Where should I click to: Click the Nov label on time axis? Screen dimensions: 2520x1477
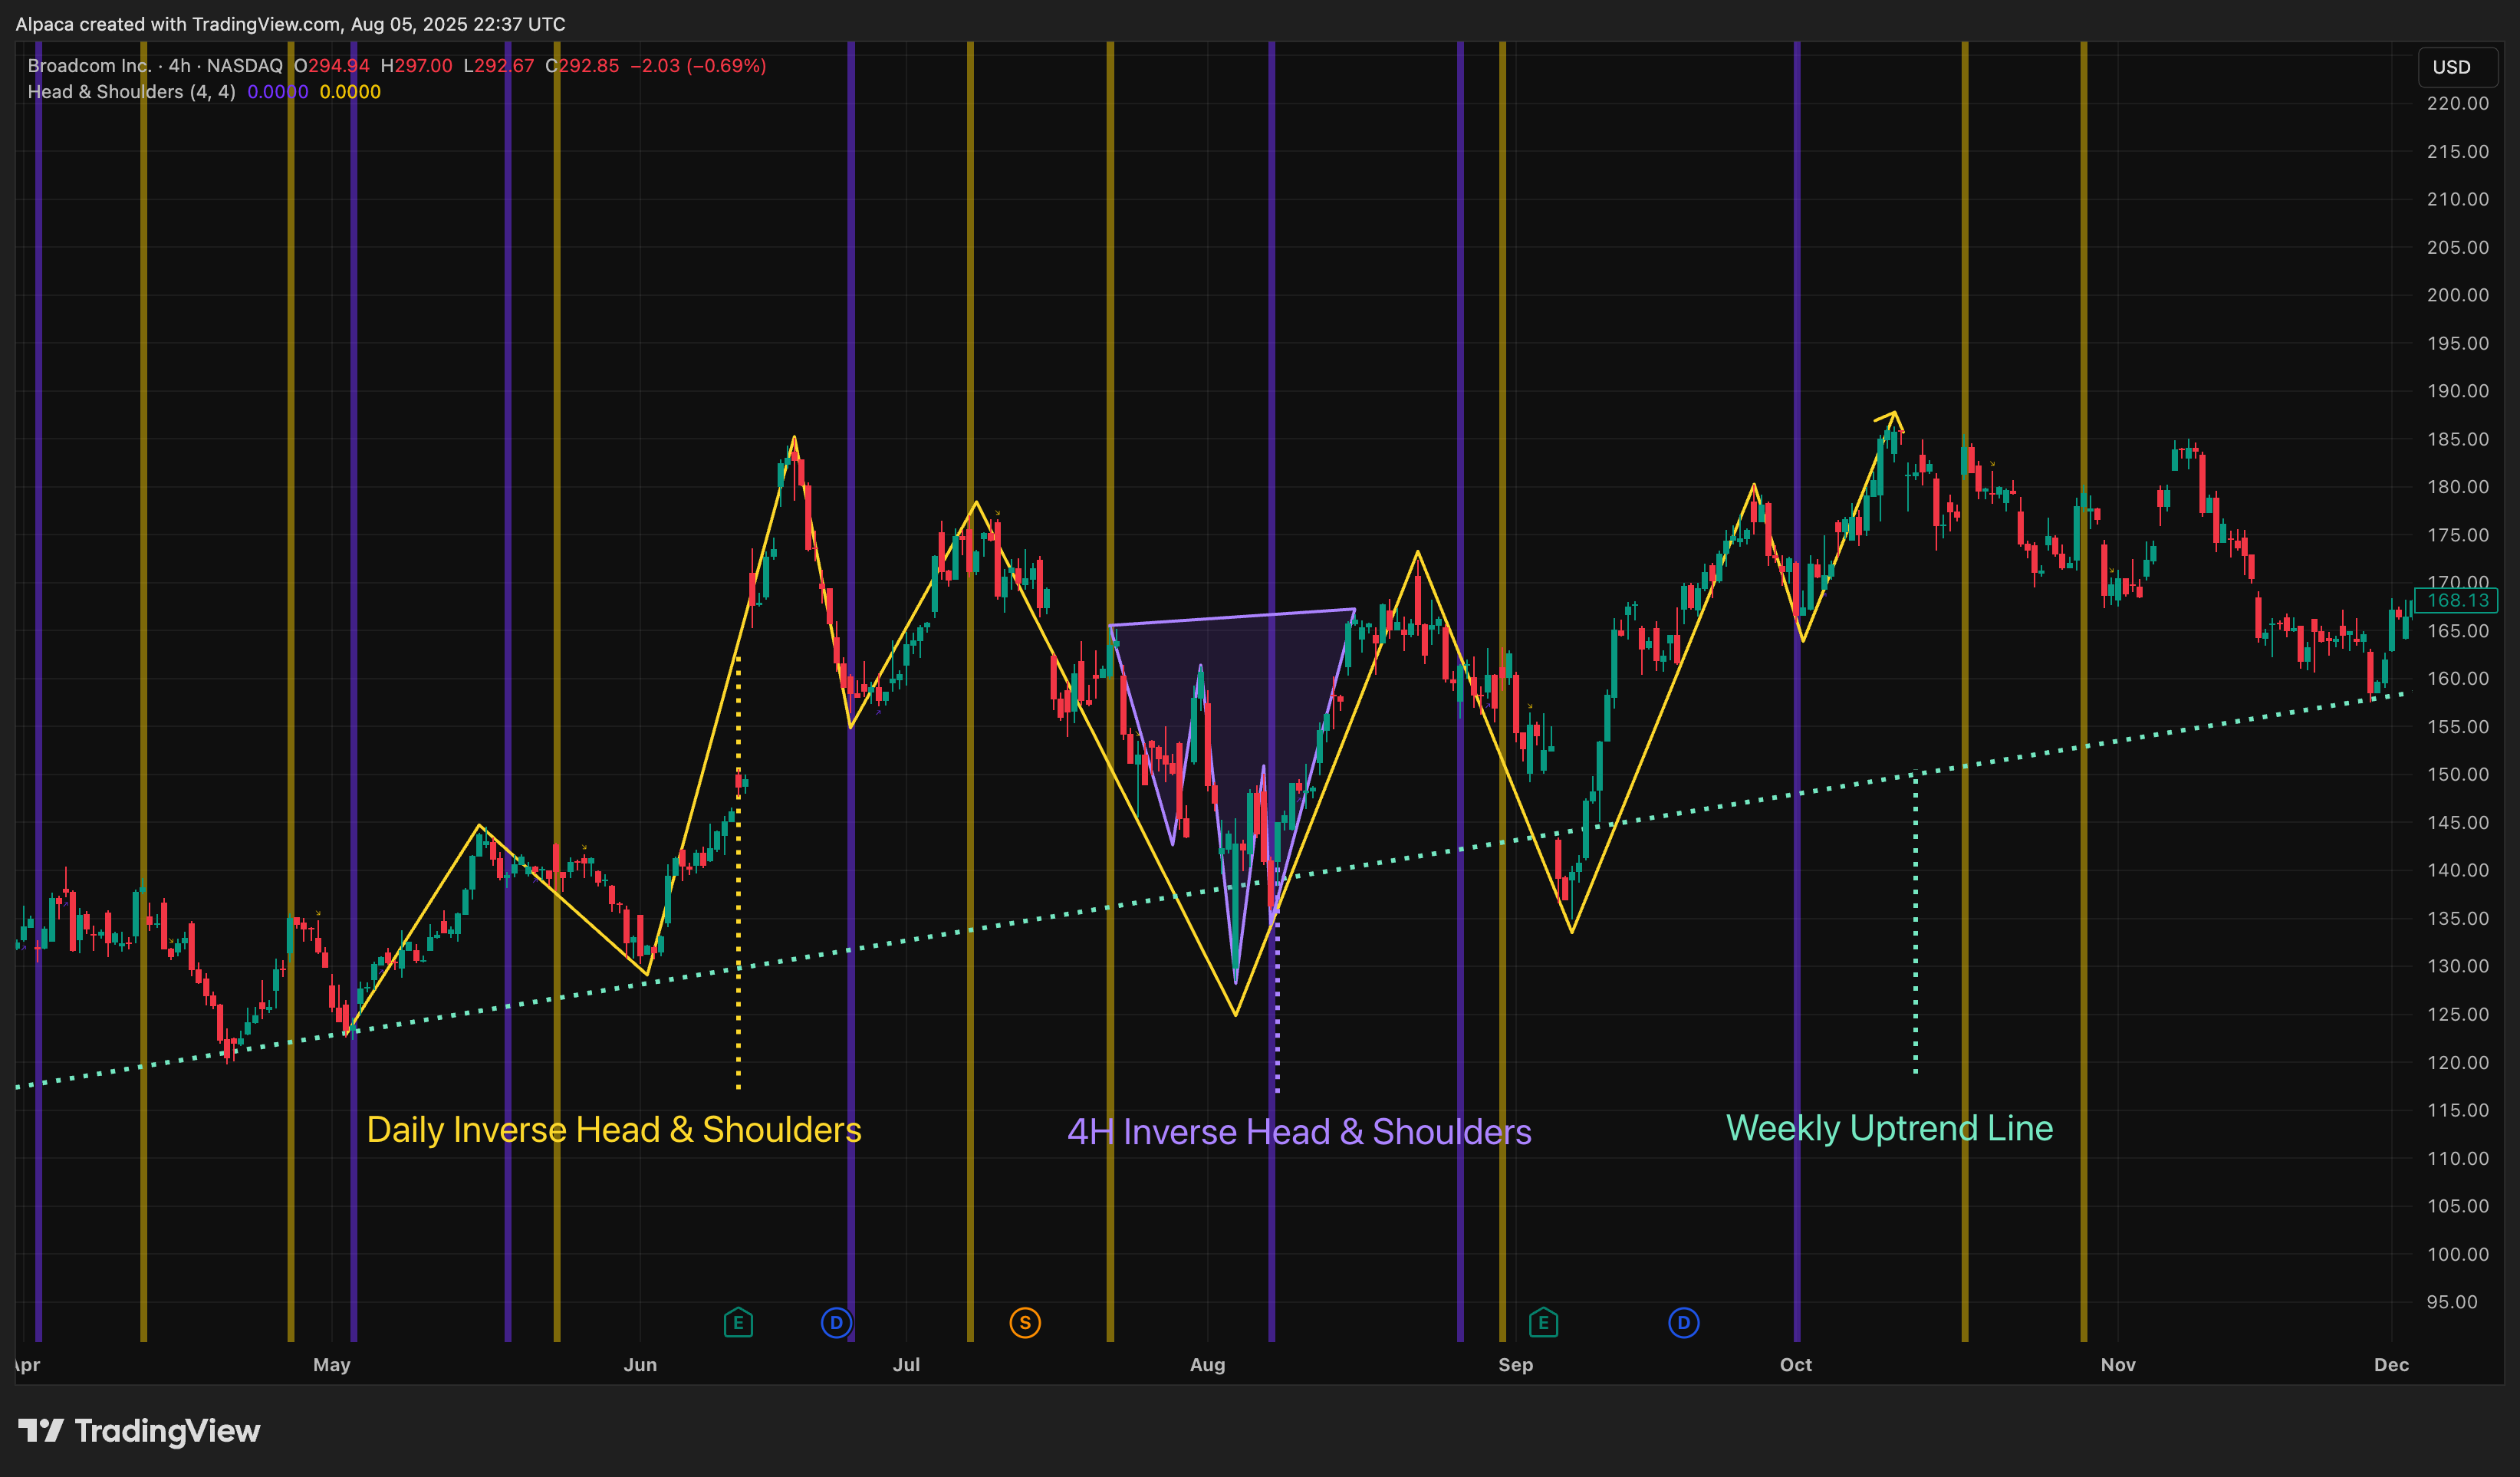(x=2118, y=1365)
